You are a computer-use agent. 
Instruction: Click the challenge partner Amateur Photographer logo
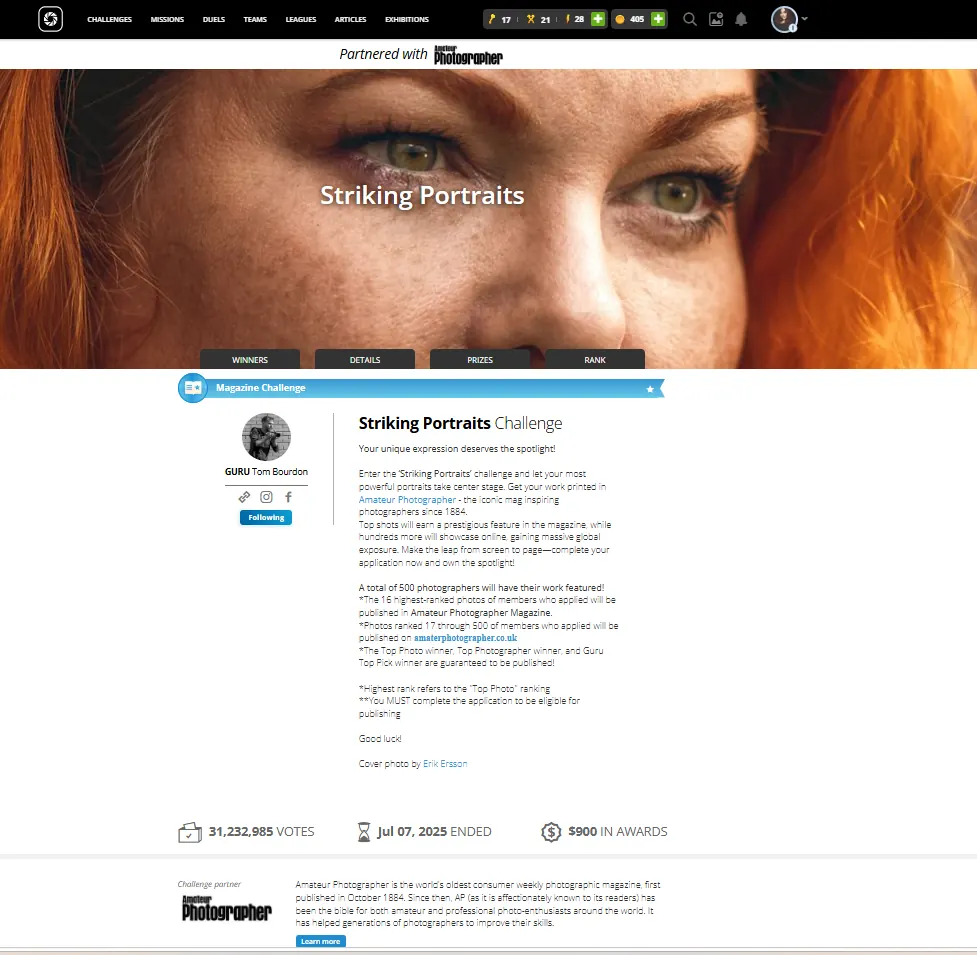[226, 908]
